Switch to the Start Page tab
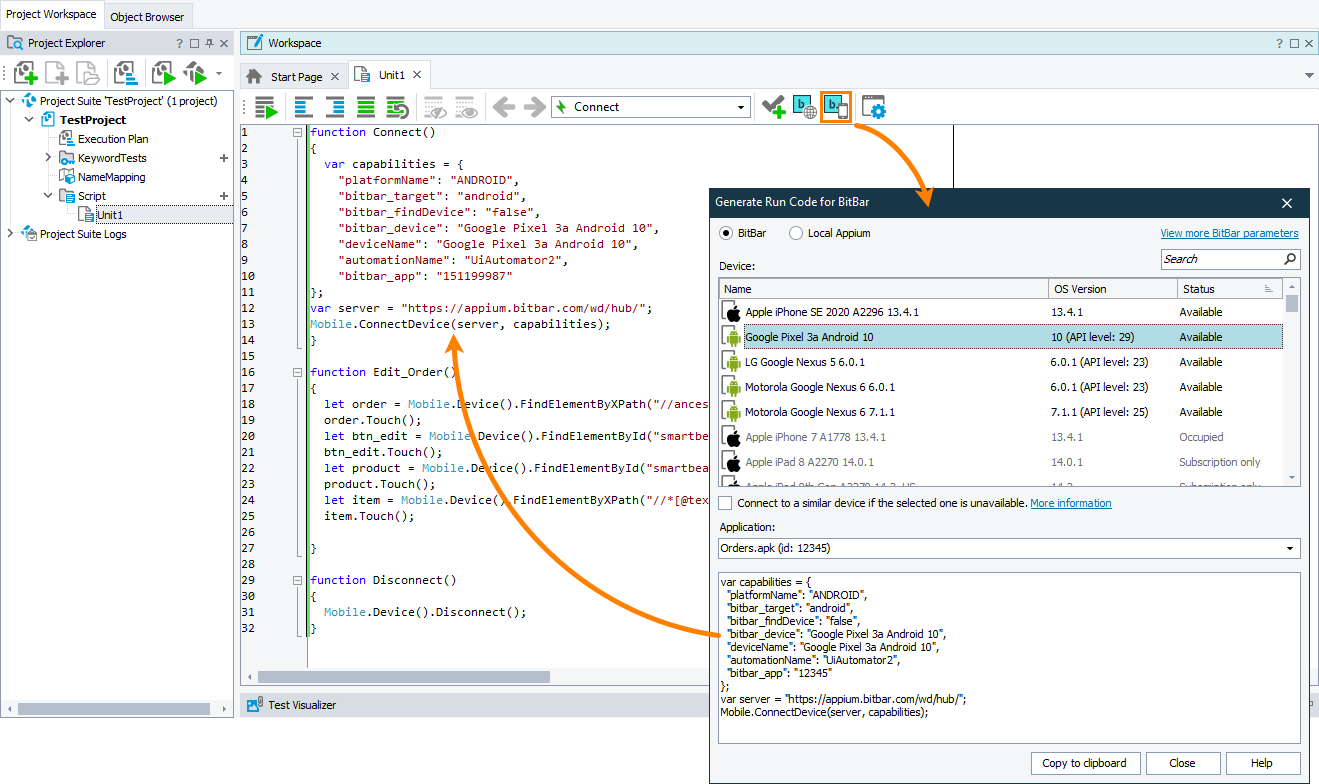This screenshot has height=784, width=1319. tap(296, 76)
